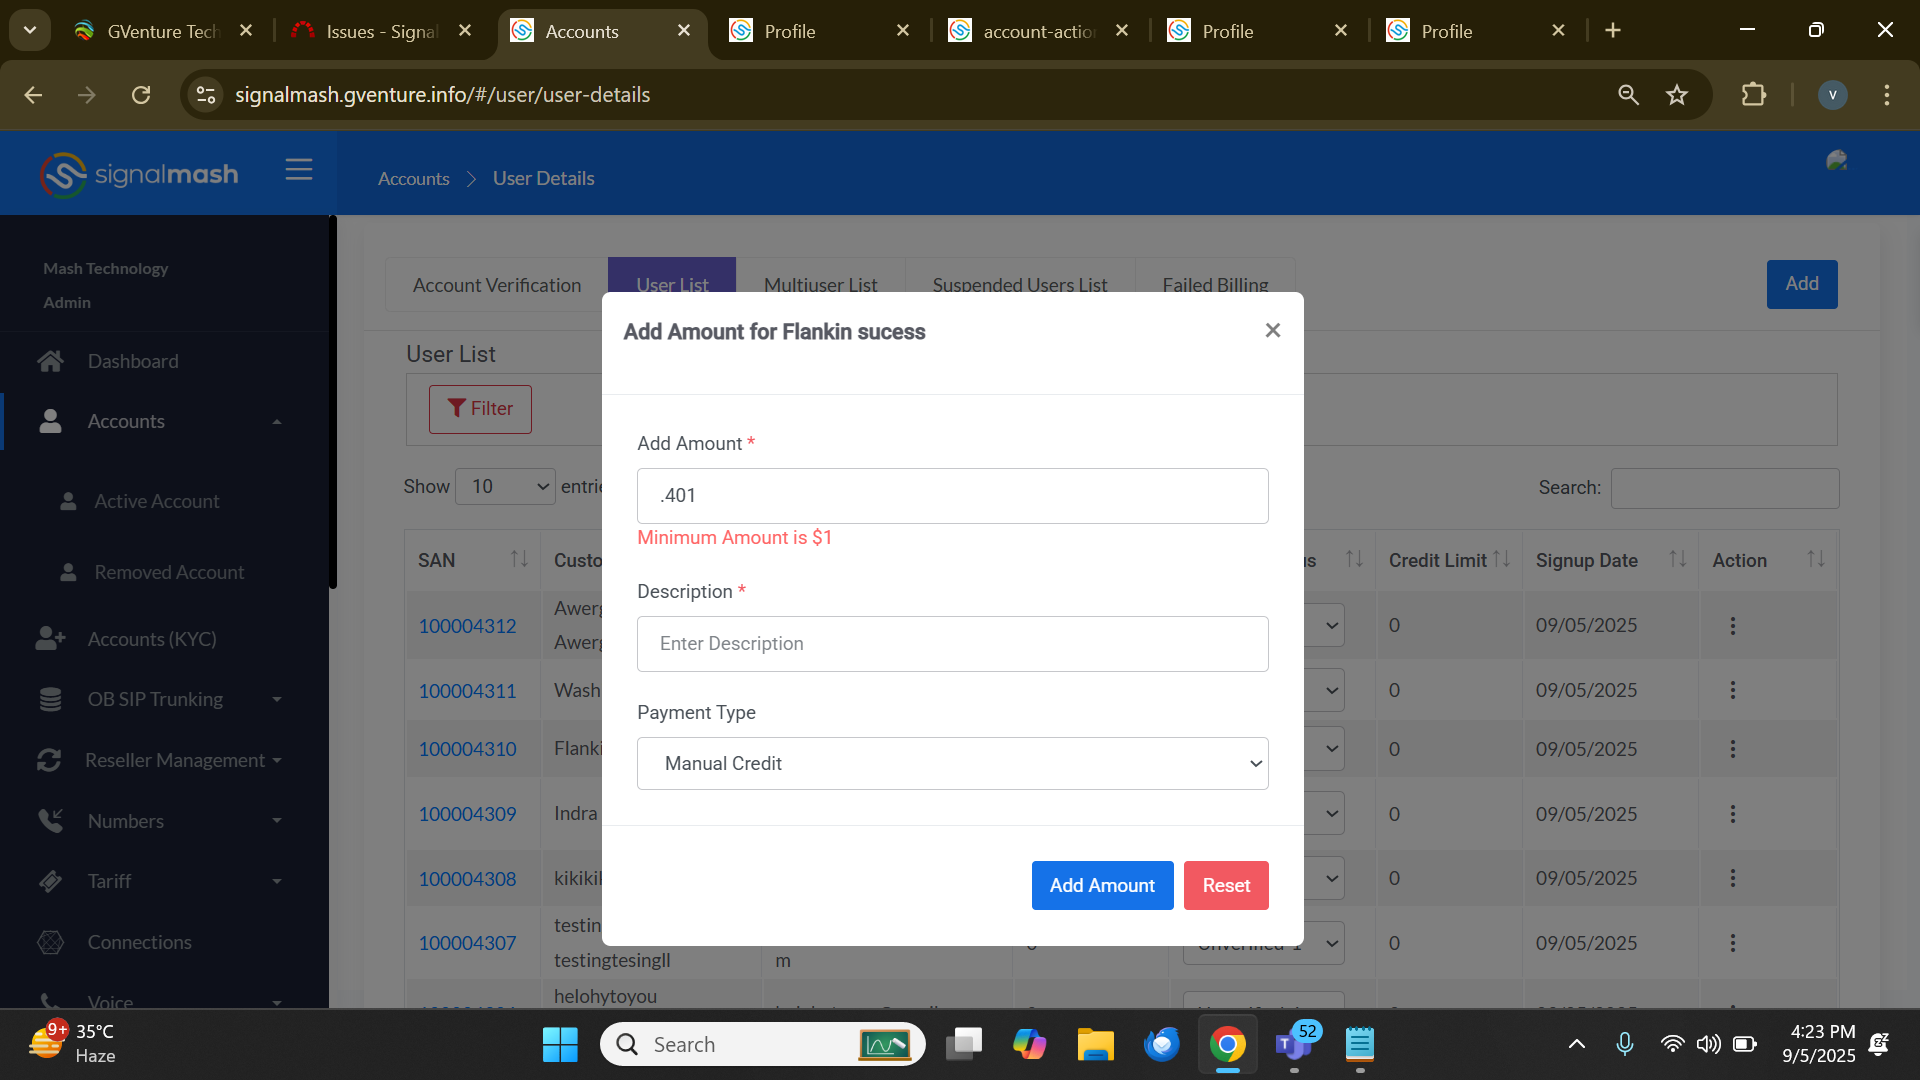Open the Dashboard home icon
This screenshot has height=1080, width=1920.
tap(51, 361)
